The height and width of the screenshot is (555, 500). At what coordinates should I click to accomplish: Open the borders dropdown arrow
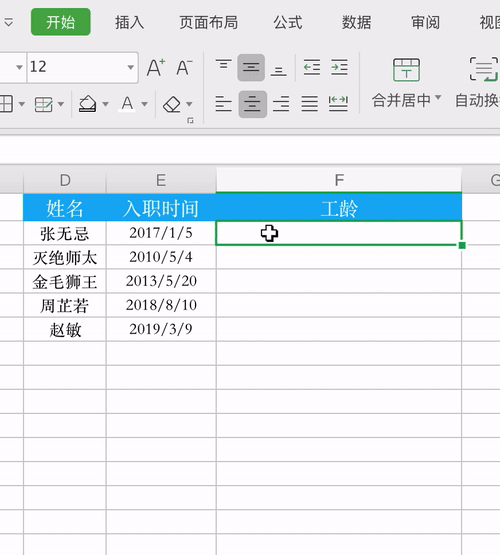pyautogui.click(x=22, y=104)
